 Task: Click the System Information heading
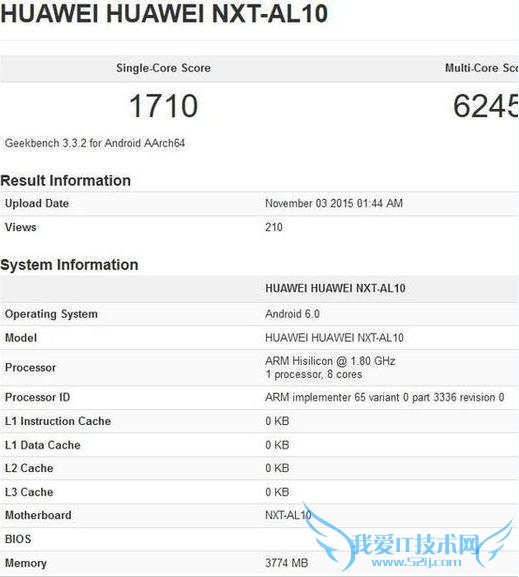click(x=70, y=265)
